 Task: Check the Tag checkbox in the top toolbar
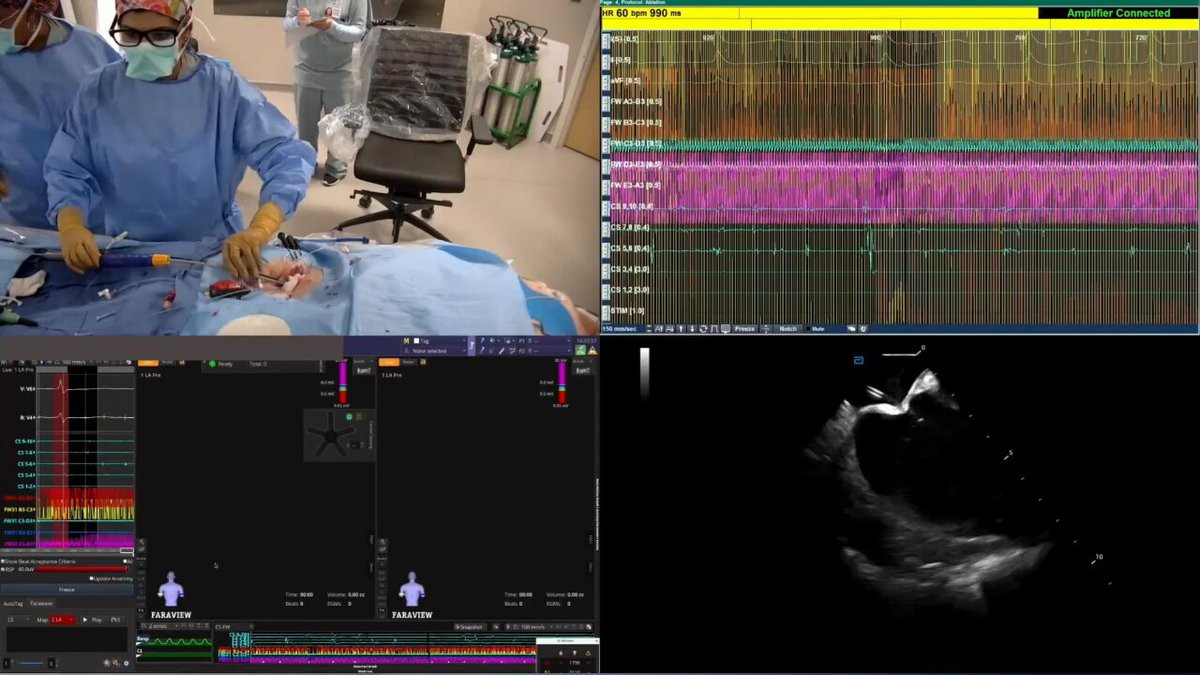coord(416,341)
